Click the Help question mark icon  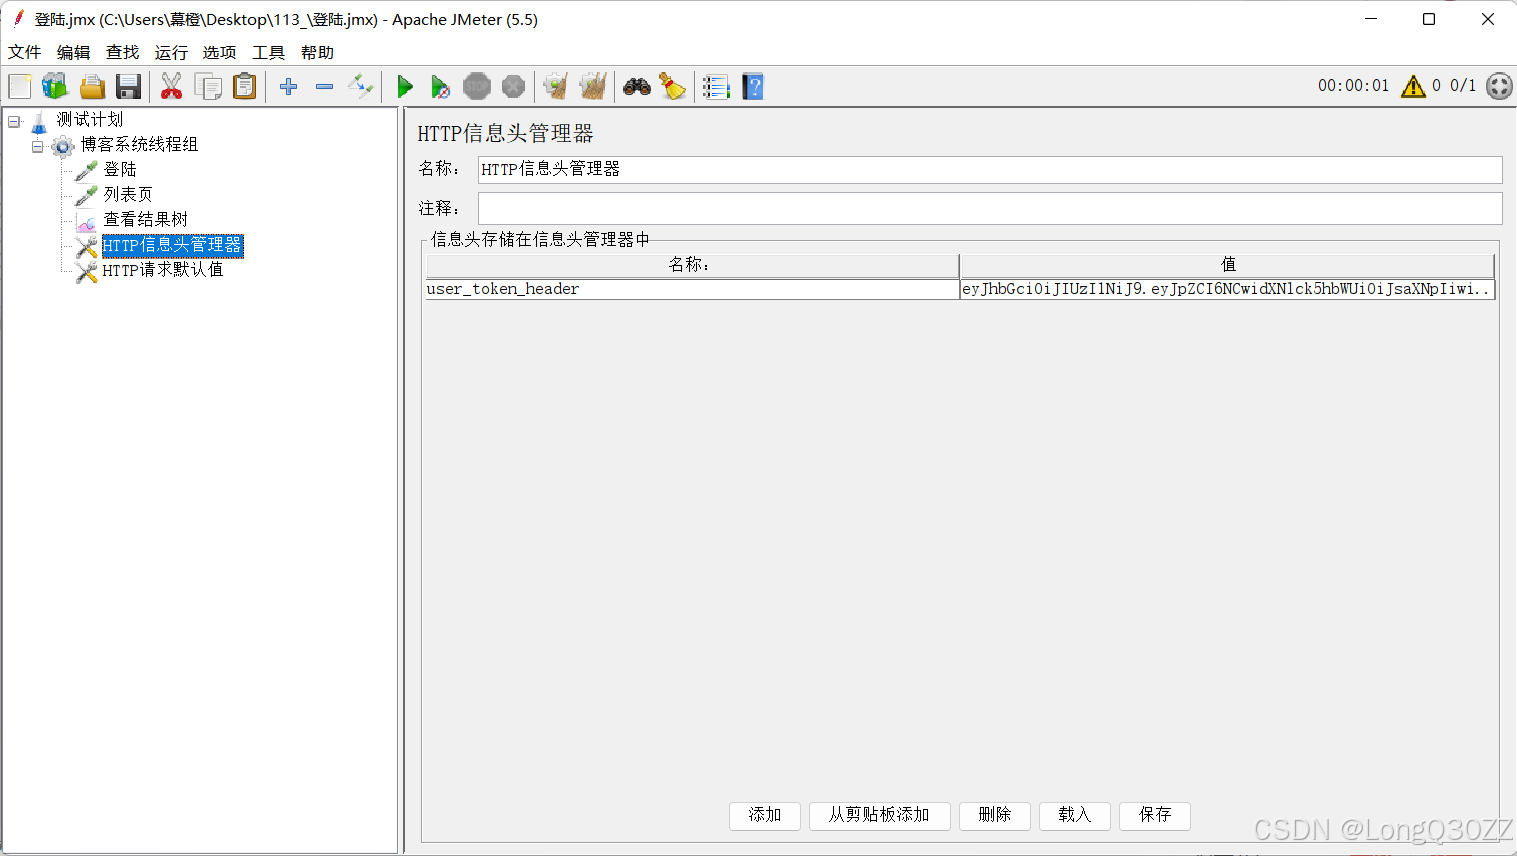tap(753, 87)
